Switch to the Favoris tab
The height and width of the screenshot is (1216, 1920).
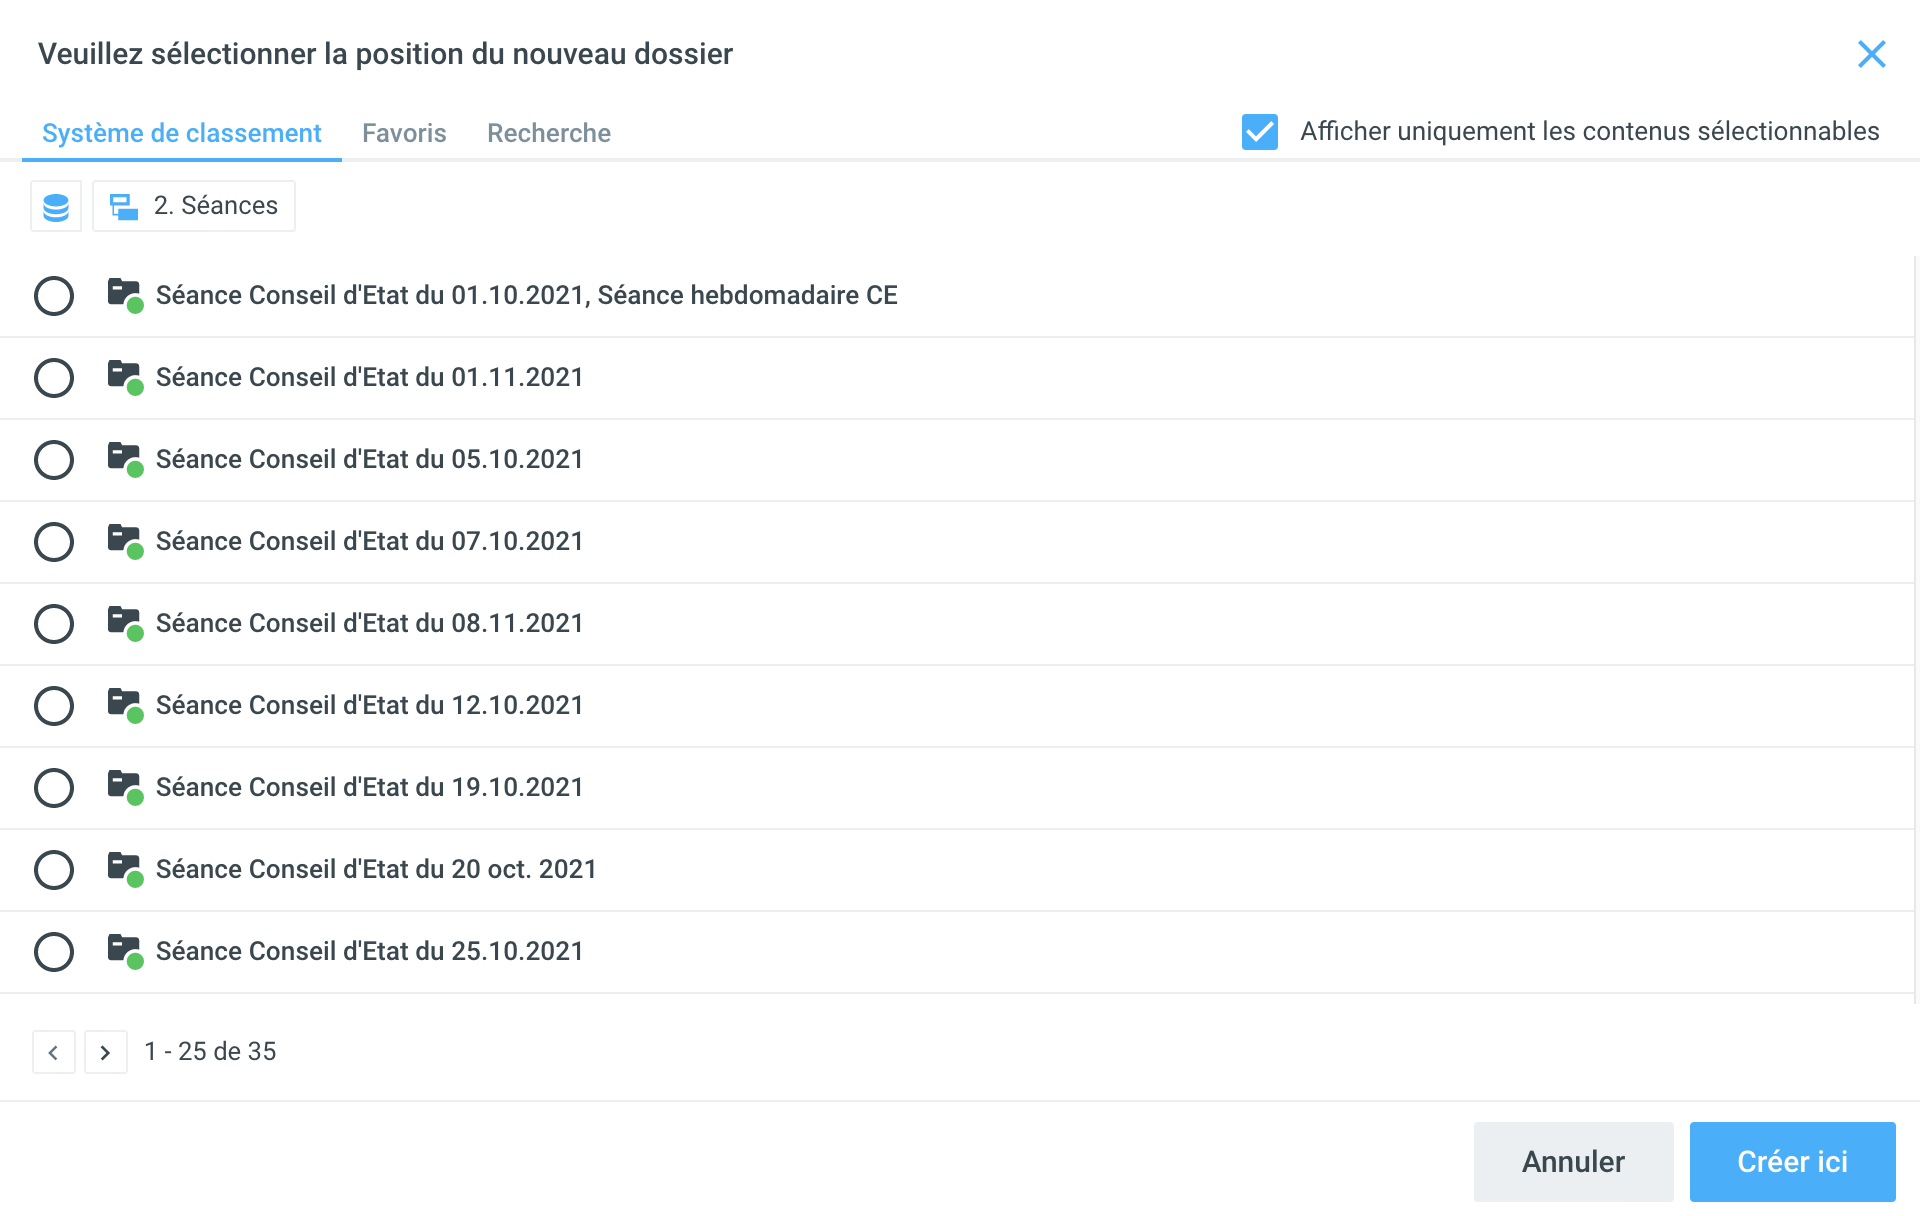tap(404, 133)
